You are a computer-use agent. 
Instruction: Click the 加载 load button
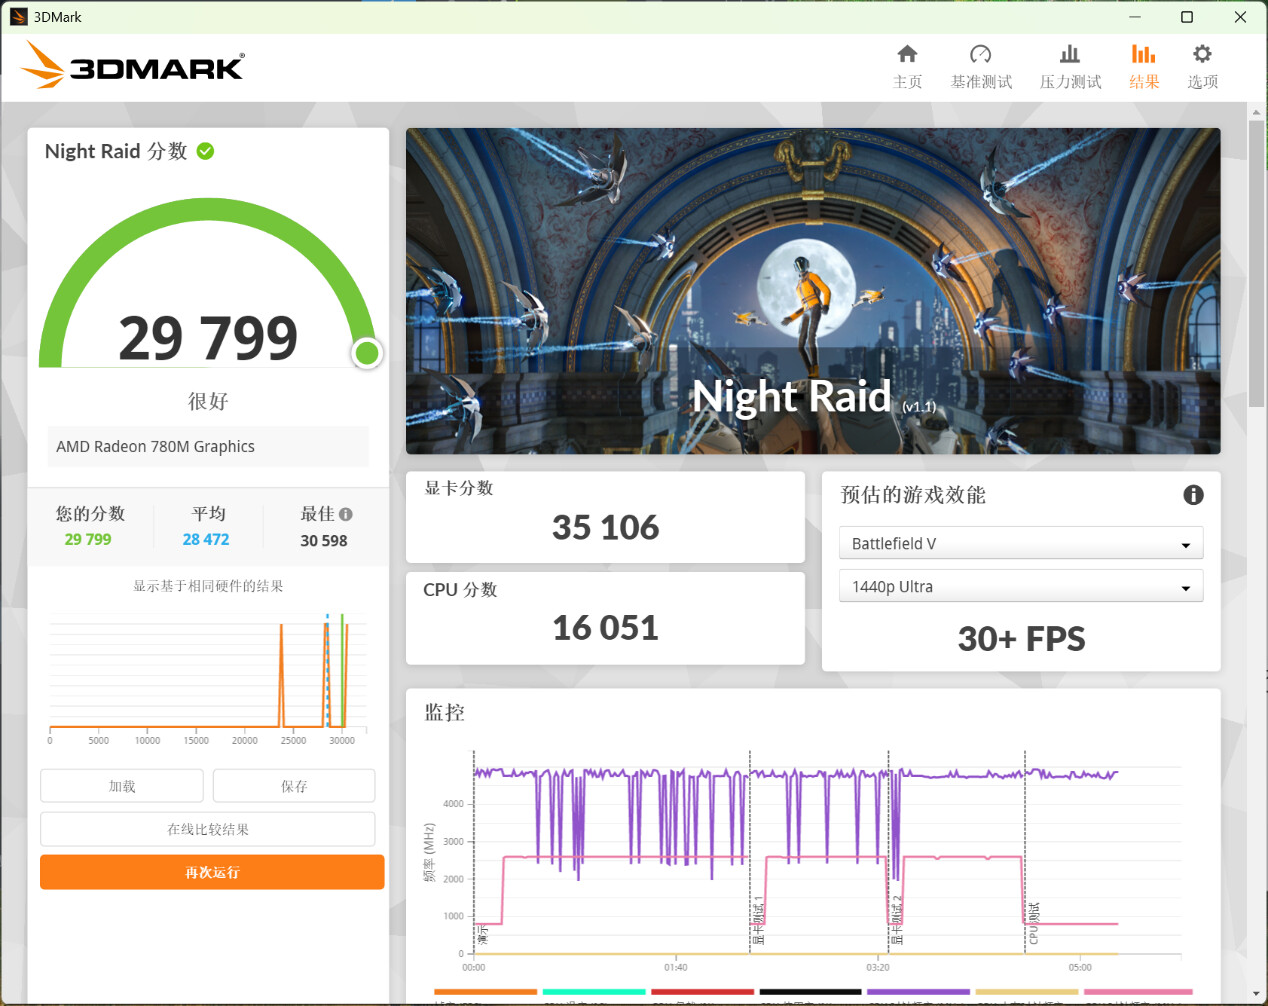(x=122, y=786)
